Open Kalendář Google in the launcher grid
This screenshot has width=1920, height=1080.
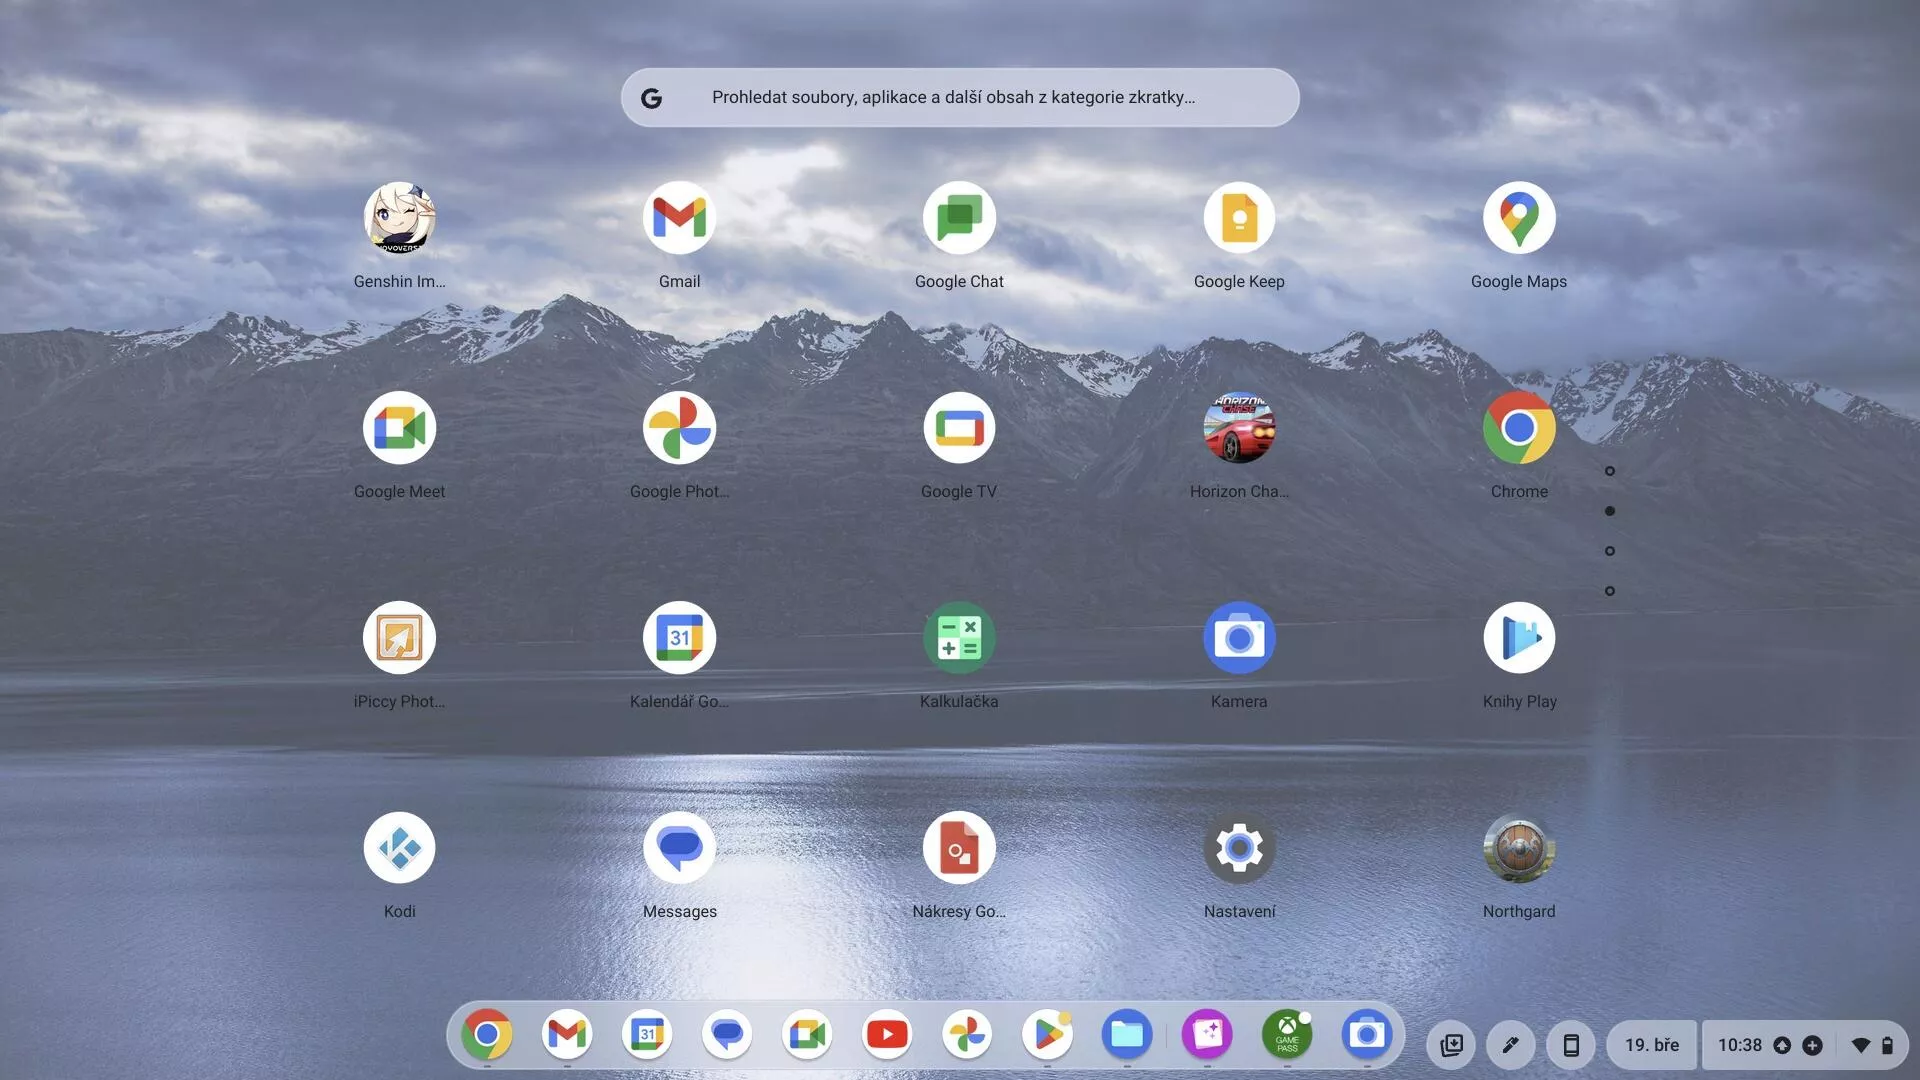click(x=679, y=638)
